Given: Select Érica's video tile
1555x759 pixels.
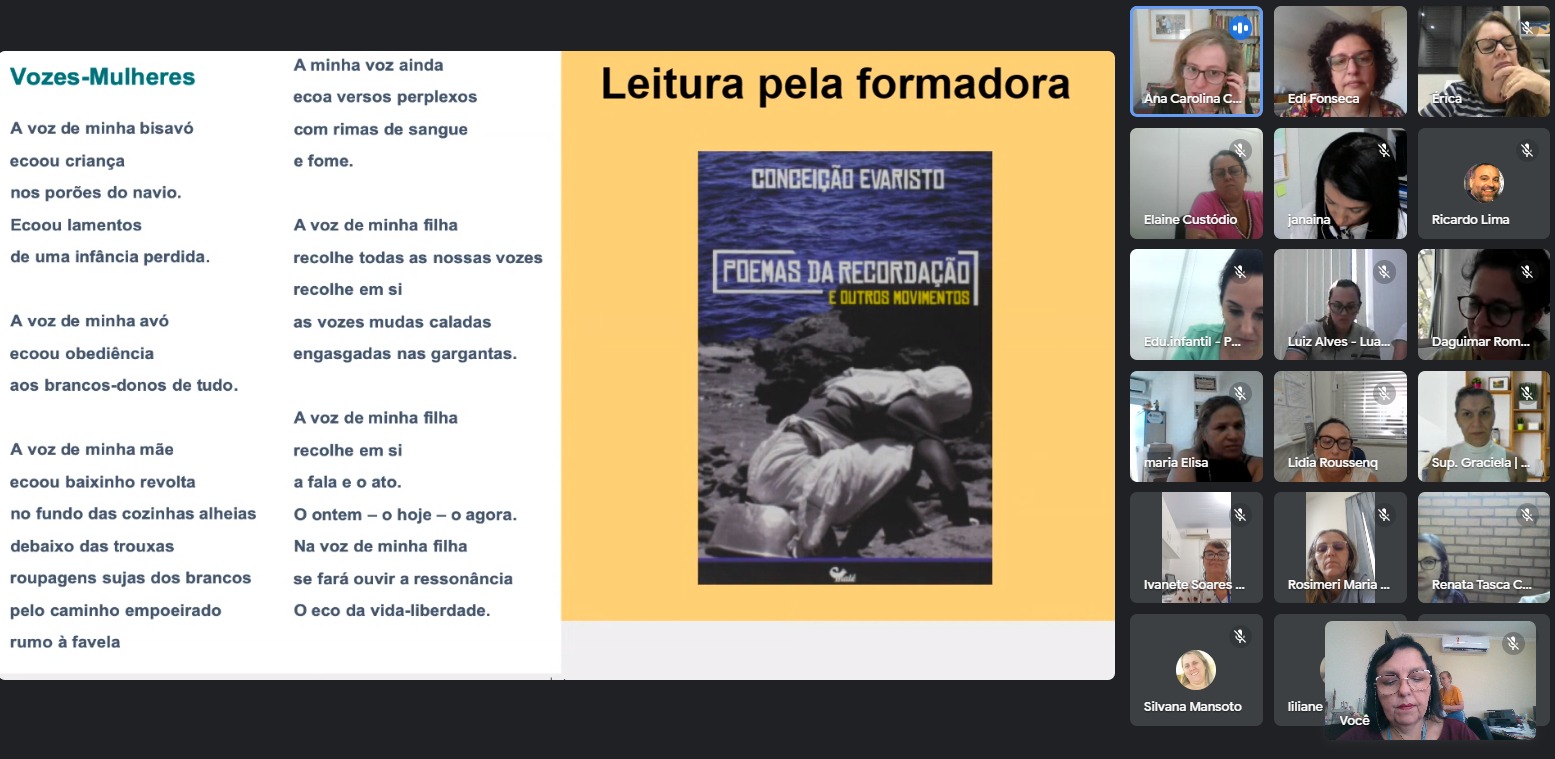Looking at the screenshot, I should (x=1484, y=62).
